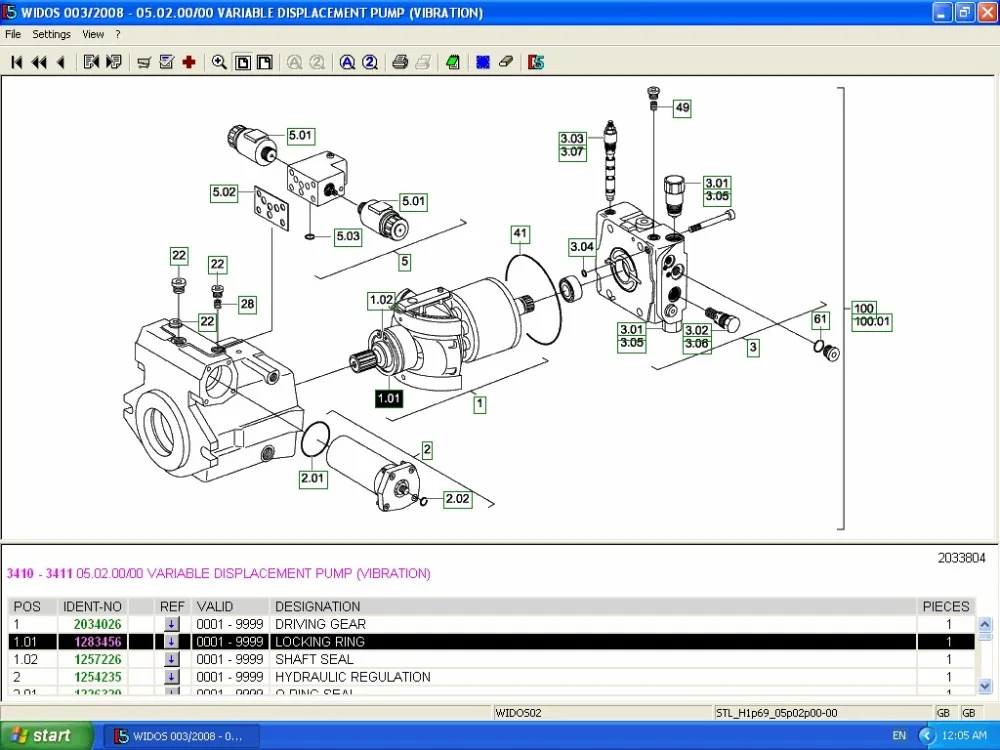Click WIDOS 003/2008 taskbar button
1000x750 pixels.
(x=180, y=736)
